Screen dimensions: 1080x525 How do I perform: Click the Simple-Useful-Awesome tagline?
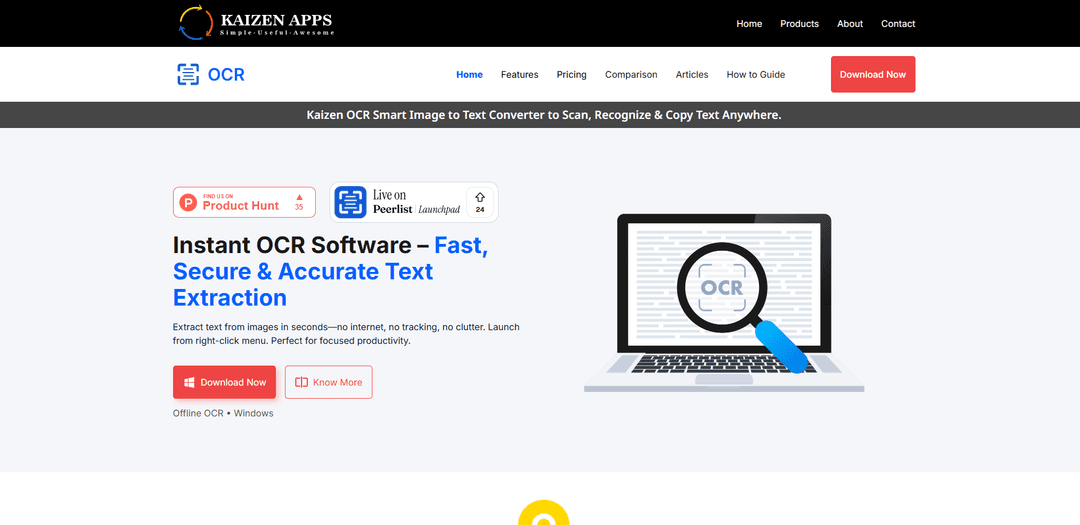pos(277,33)
